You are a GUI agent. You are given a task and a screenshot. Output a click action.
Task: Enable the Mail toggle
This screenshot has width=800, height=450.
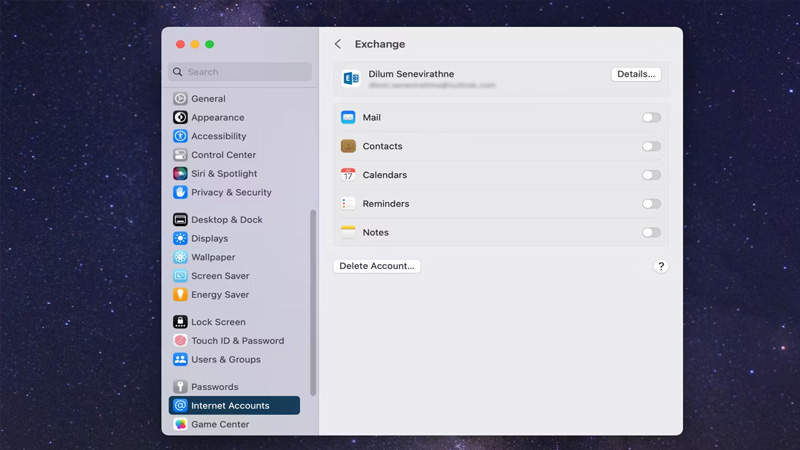[651, 118]
